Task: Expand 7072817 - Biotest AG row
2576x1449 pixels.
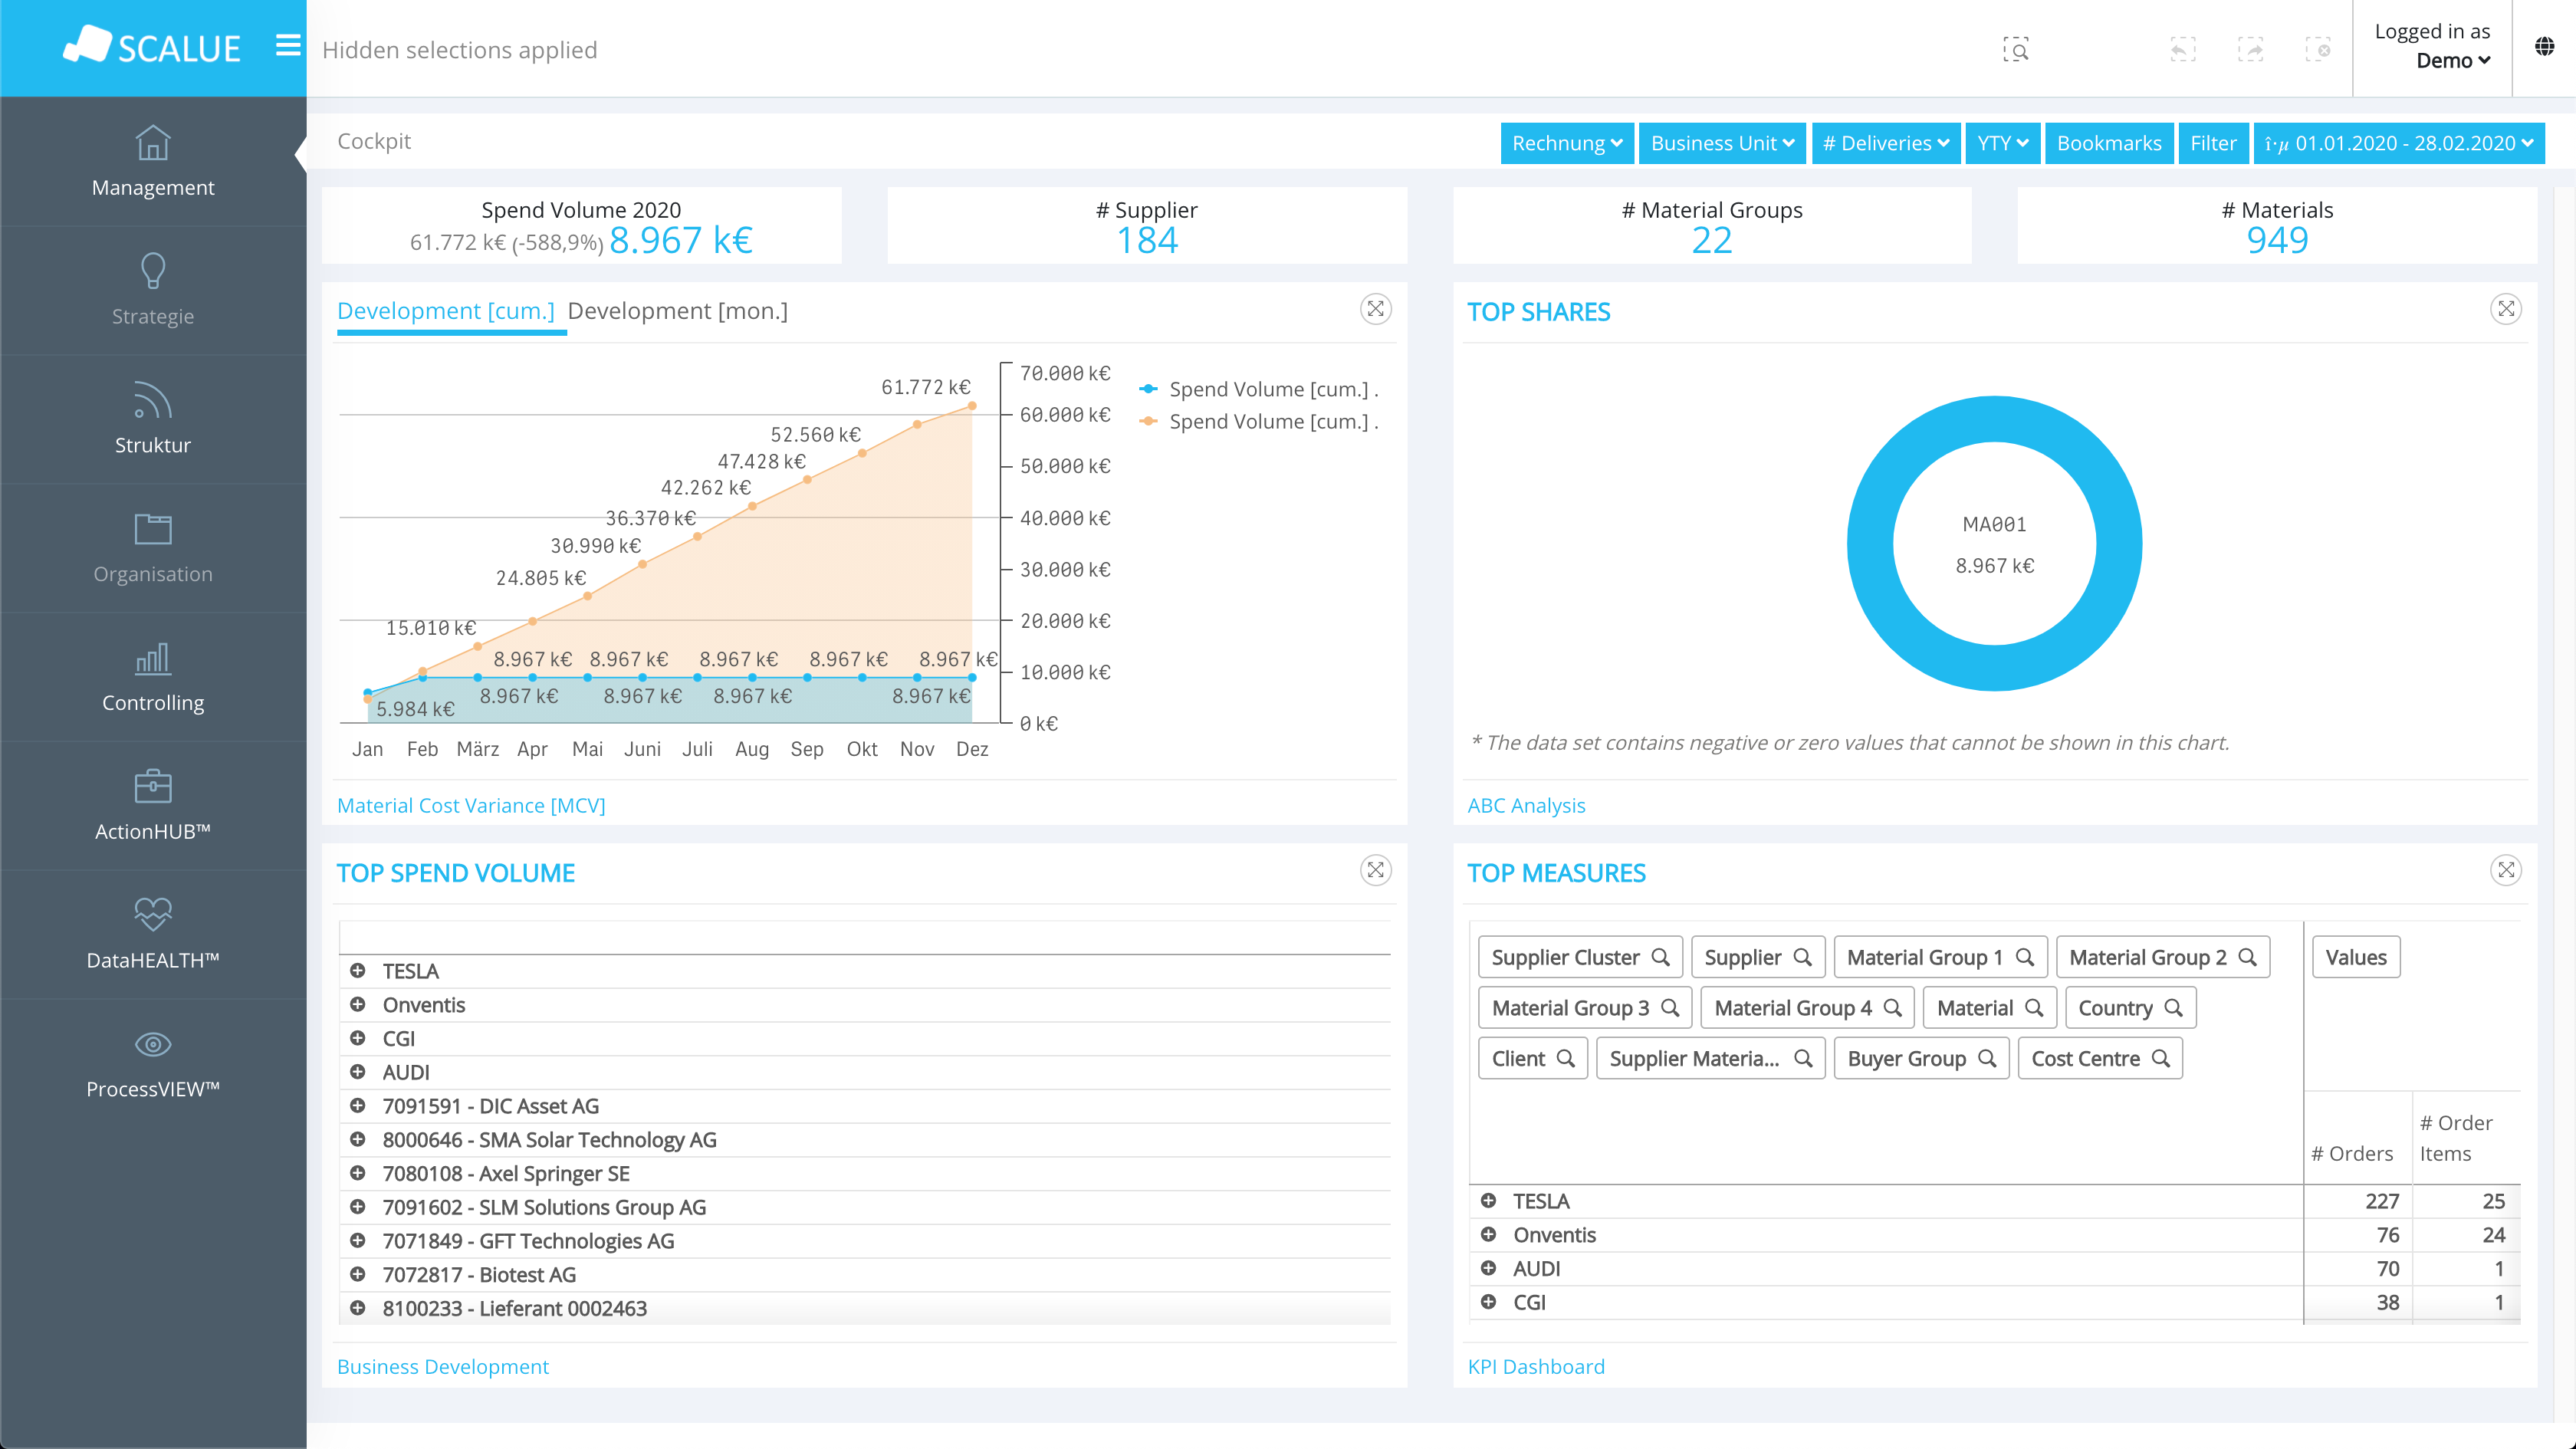Action: pyautogui.click(x=358, y=1275)
